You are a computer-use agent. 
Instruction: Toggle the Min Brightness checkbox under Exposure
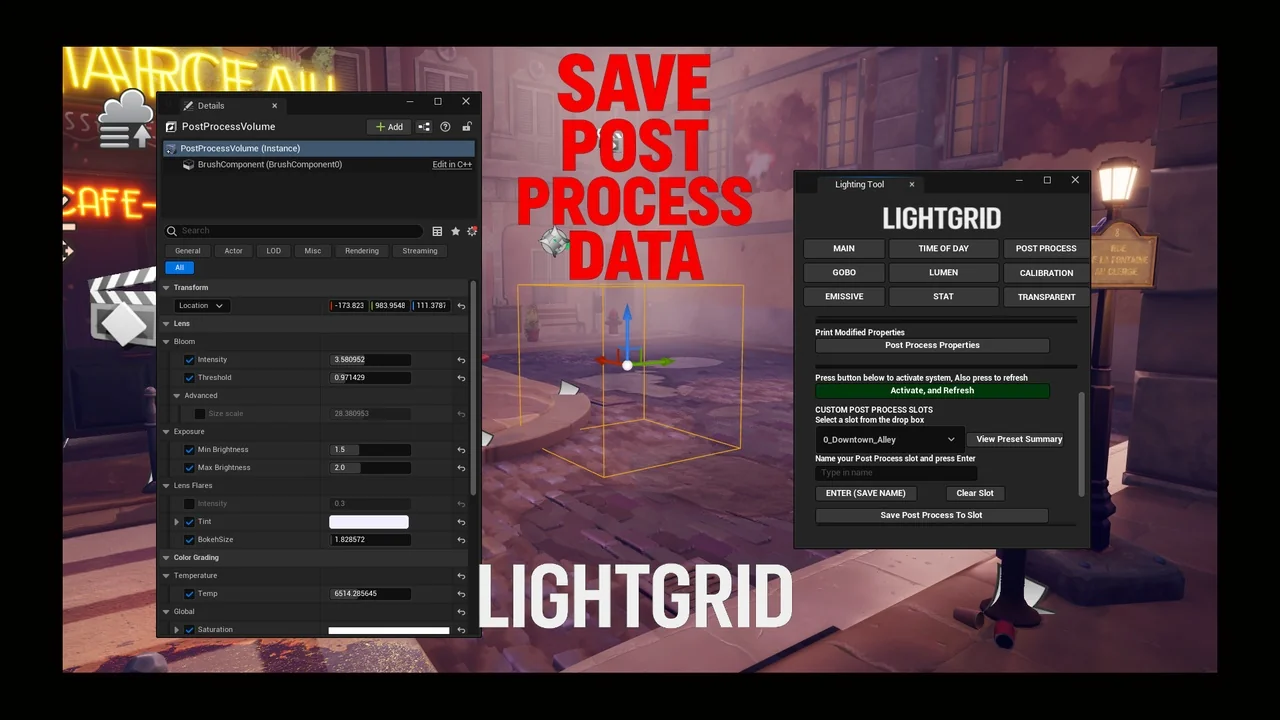point(189,449)
